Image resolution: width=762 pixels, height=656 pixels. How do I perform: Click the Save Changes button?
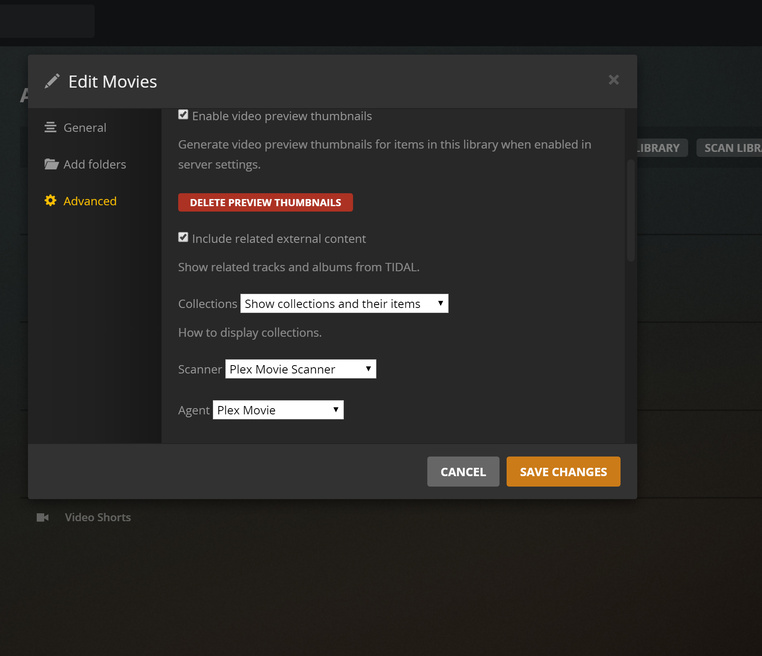coord(563,471)
